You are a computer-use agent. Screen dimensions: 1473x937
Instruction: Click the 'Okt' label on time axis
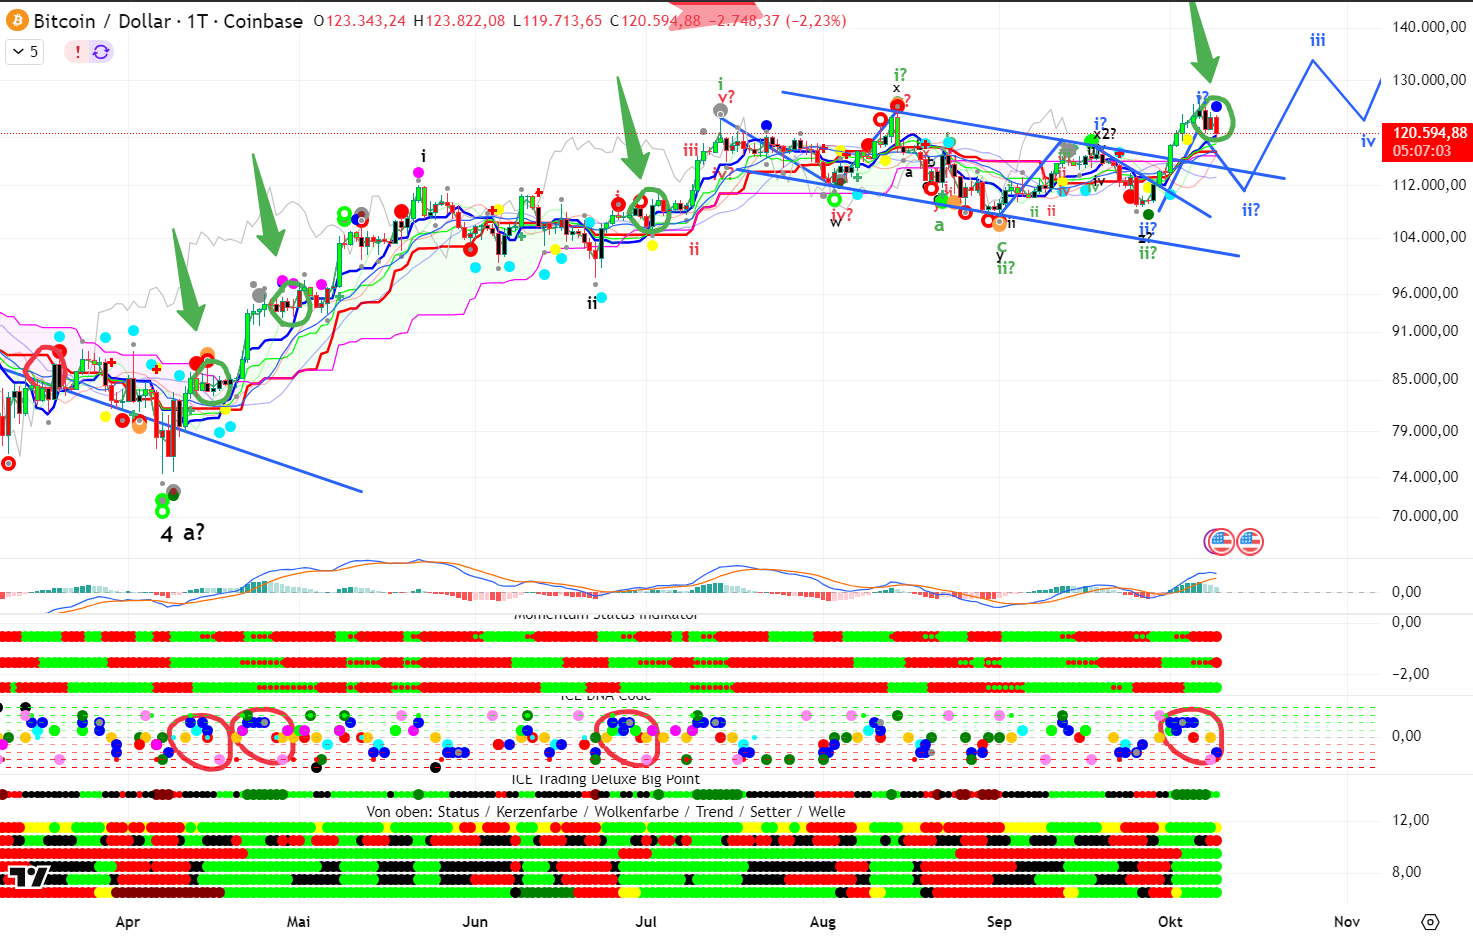(1170, 921)
